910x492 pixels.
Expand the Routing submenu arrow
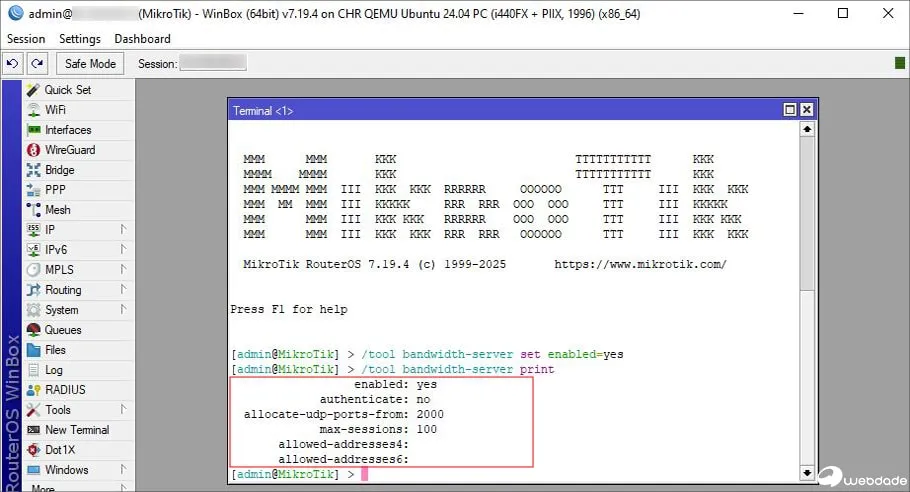(x=123, y=290)
